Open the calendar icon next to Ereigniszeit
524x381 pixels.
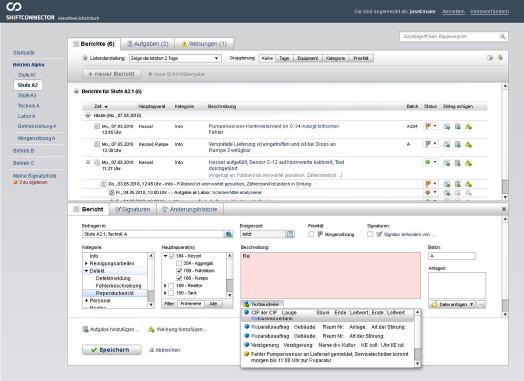(x=290, y=234)
